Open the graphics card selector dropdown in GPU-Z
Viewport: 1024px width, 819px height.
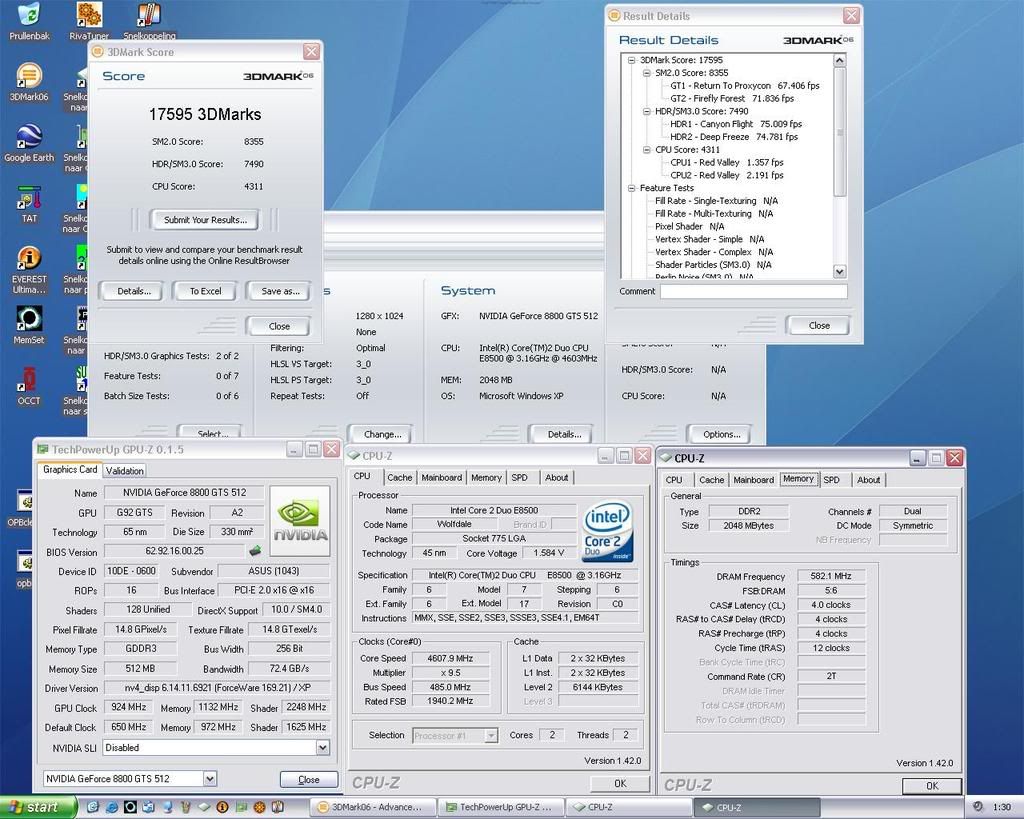tap(210, 779)
